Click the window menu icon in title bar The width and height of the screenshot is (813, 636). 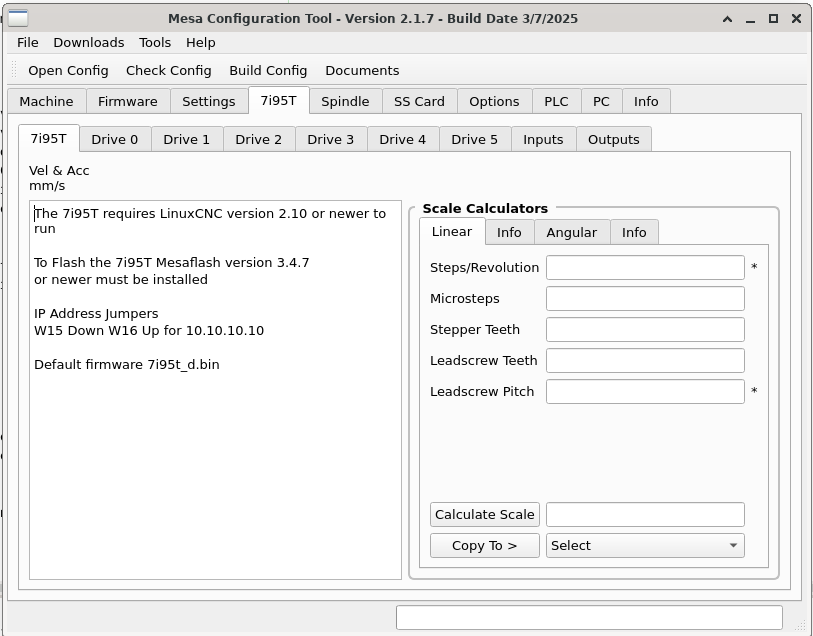click(18, 18)
